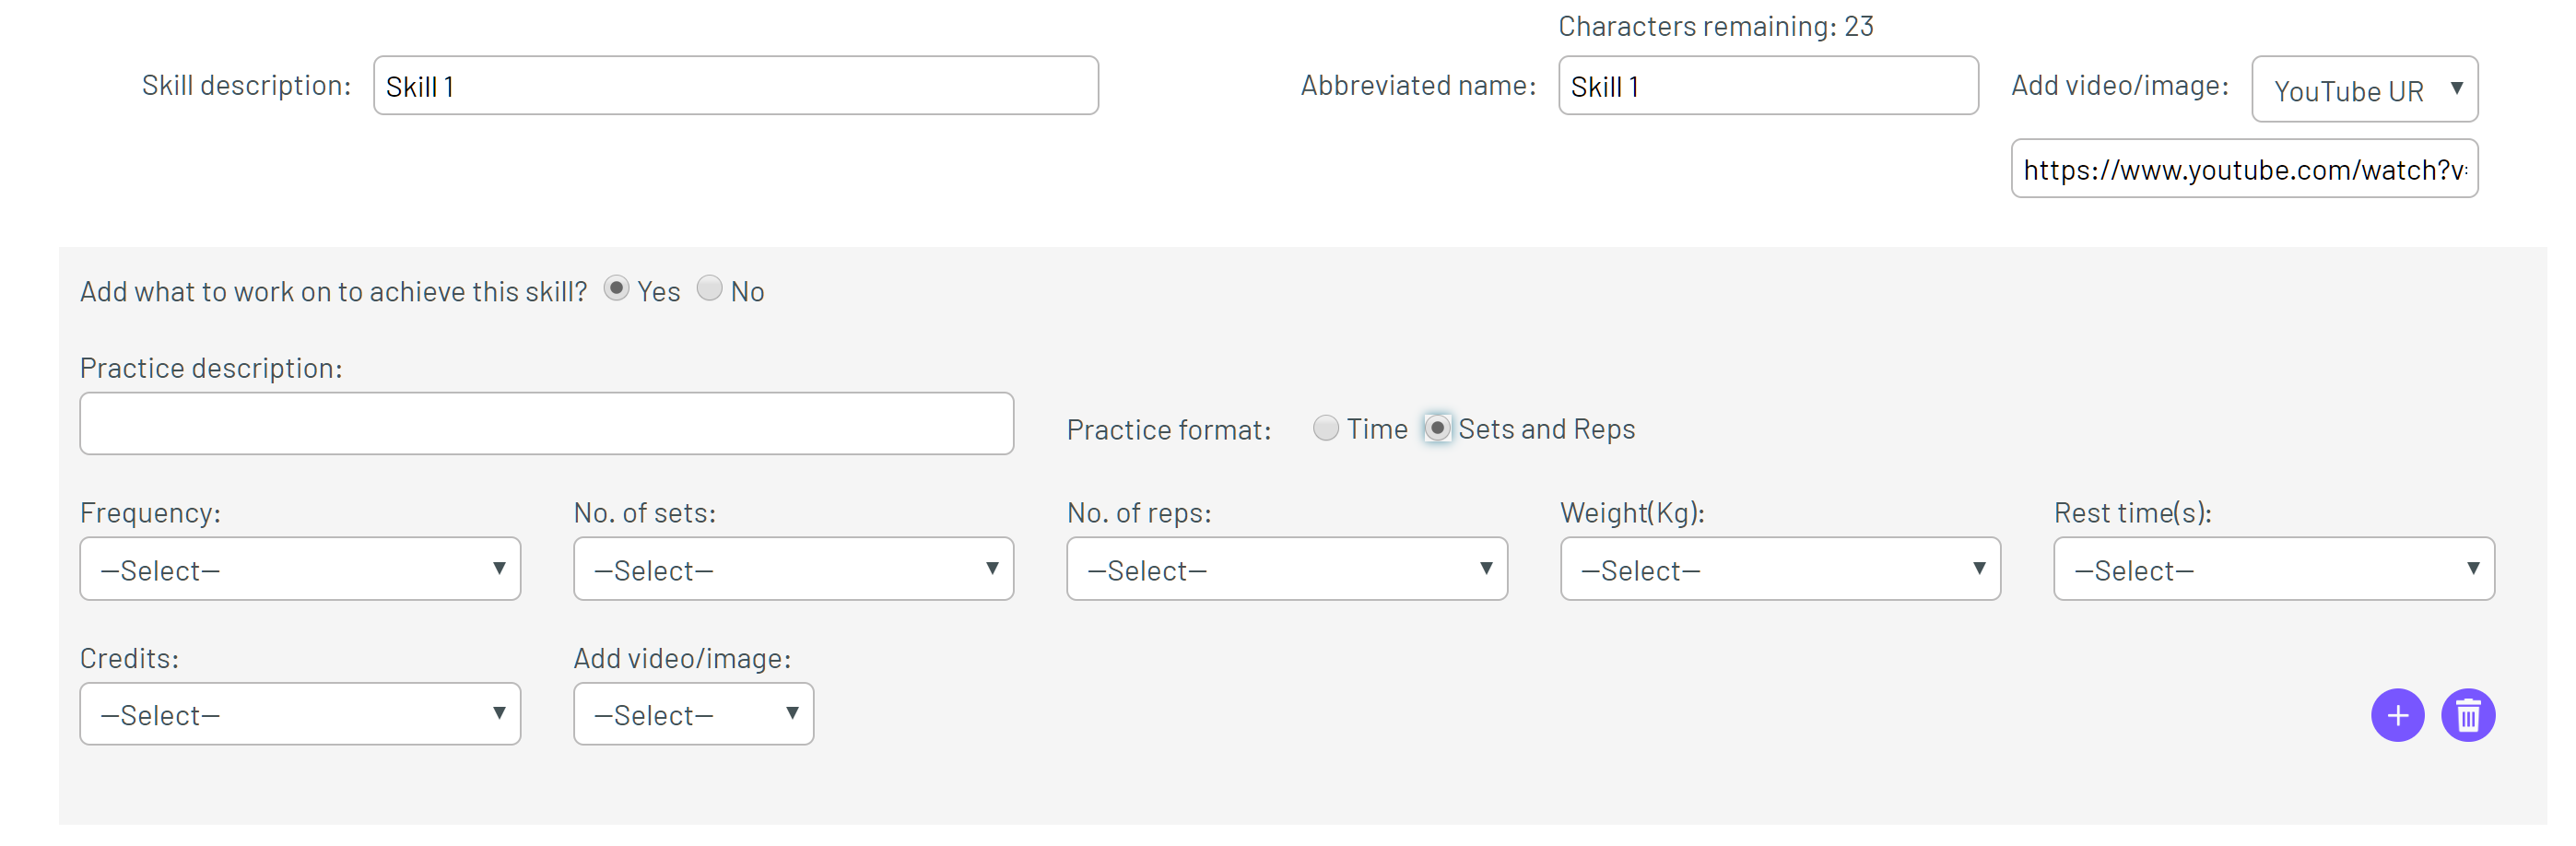2576x846 pixels.
Task: Click the Practice description text box
Action: pyautogui.click(x=547, y=424)
